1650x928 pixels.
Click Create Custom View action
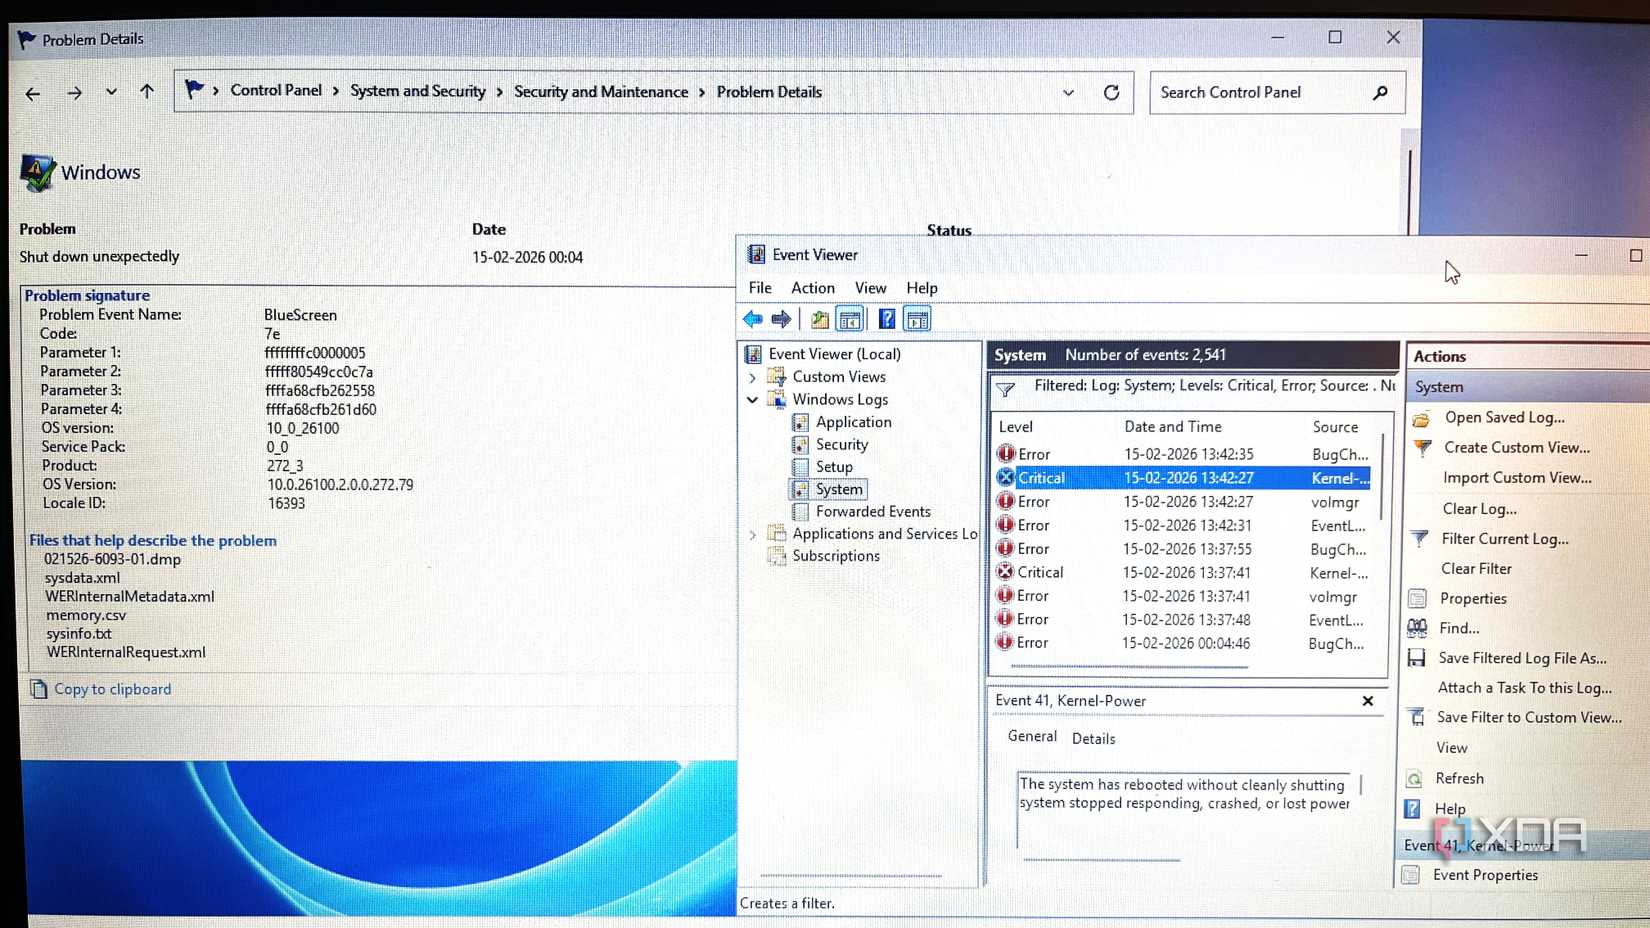click(x=1516, y=448)
